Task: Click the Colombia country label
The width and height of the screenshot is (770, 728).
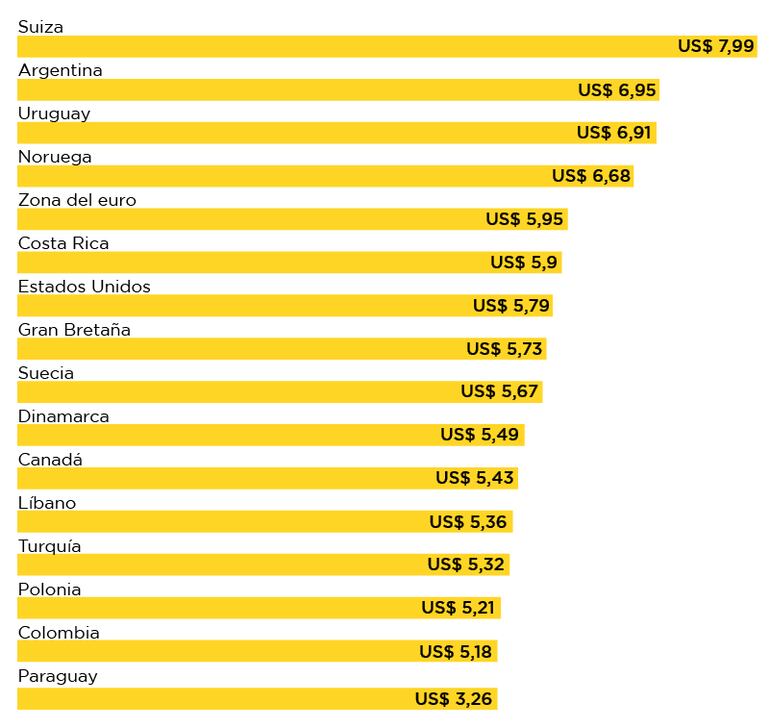Action: [59, 633]
